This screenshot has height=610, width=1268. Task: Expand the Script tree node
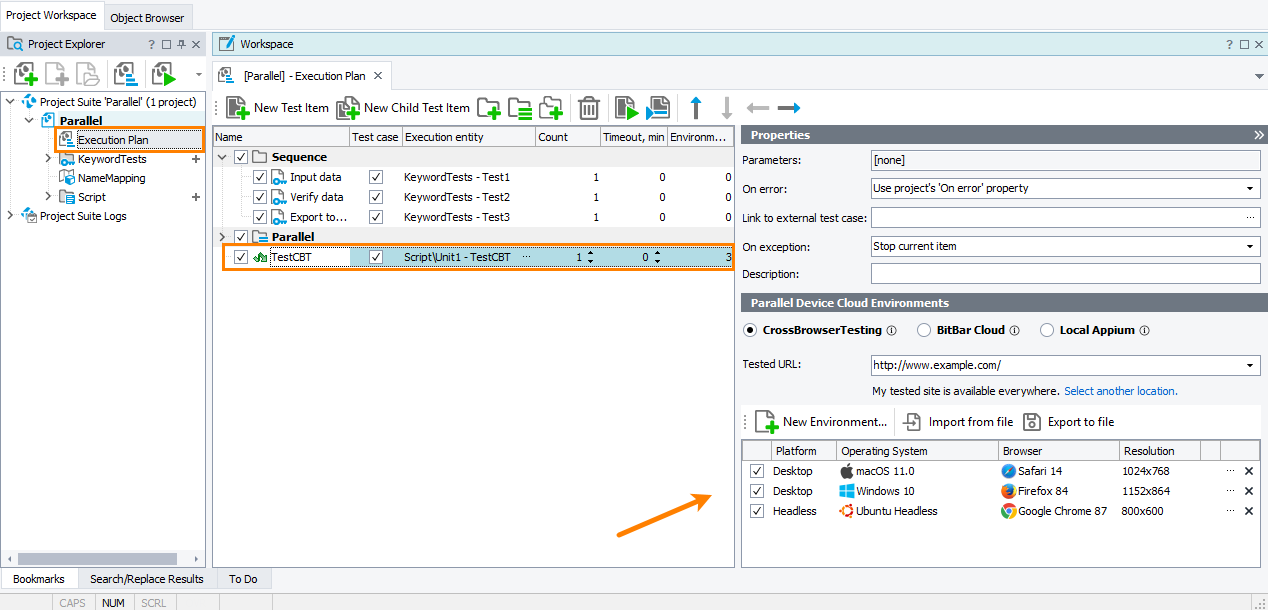48,197
